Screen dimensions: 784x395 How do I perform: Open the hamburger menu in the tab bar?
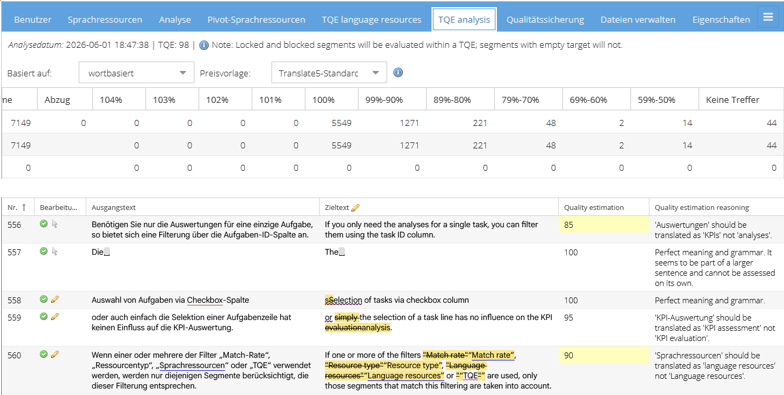click(x=768, y=18)
